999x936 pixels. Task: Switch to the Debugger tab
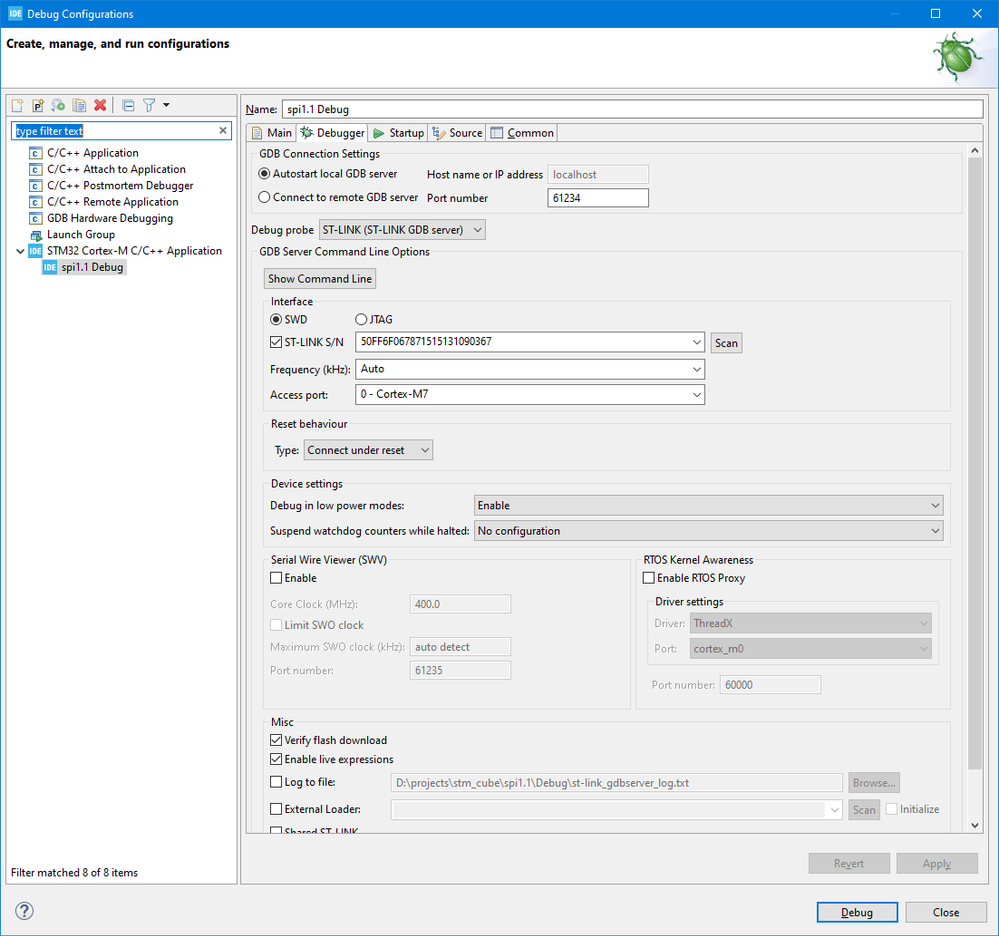click(333, 133)
